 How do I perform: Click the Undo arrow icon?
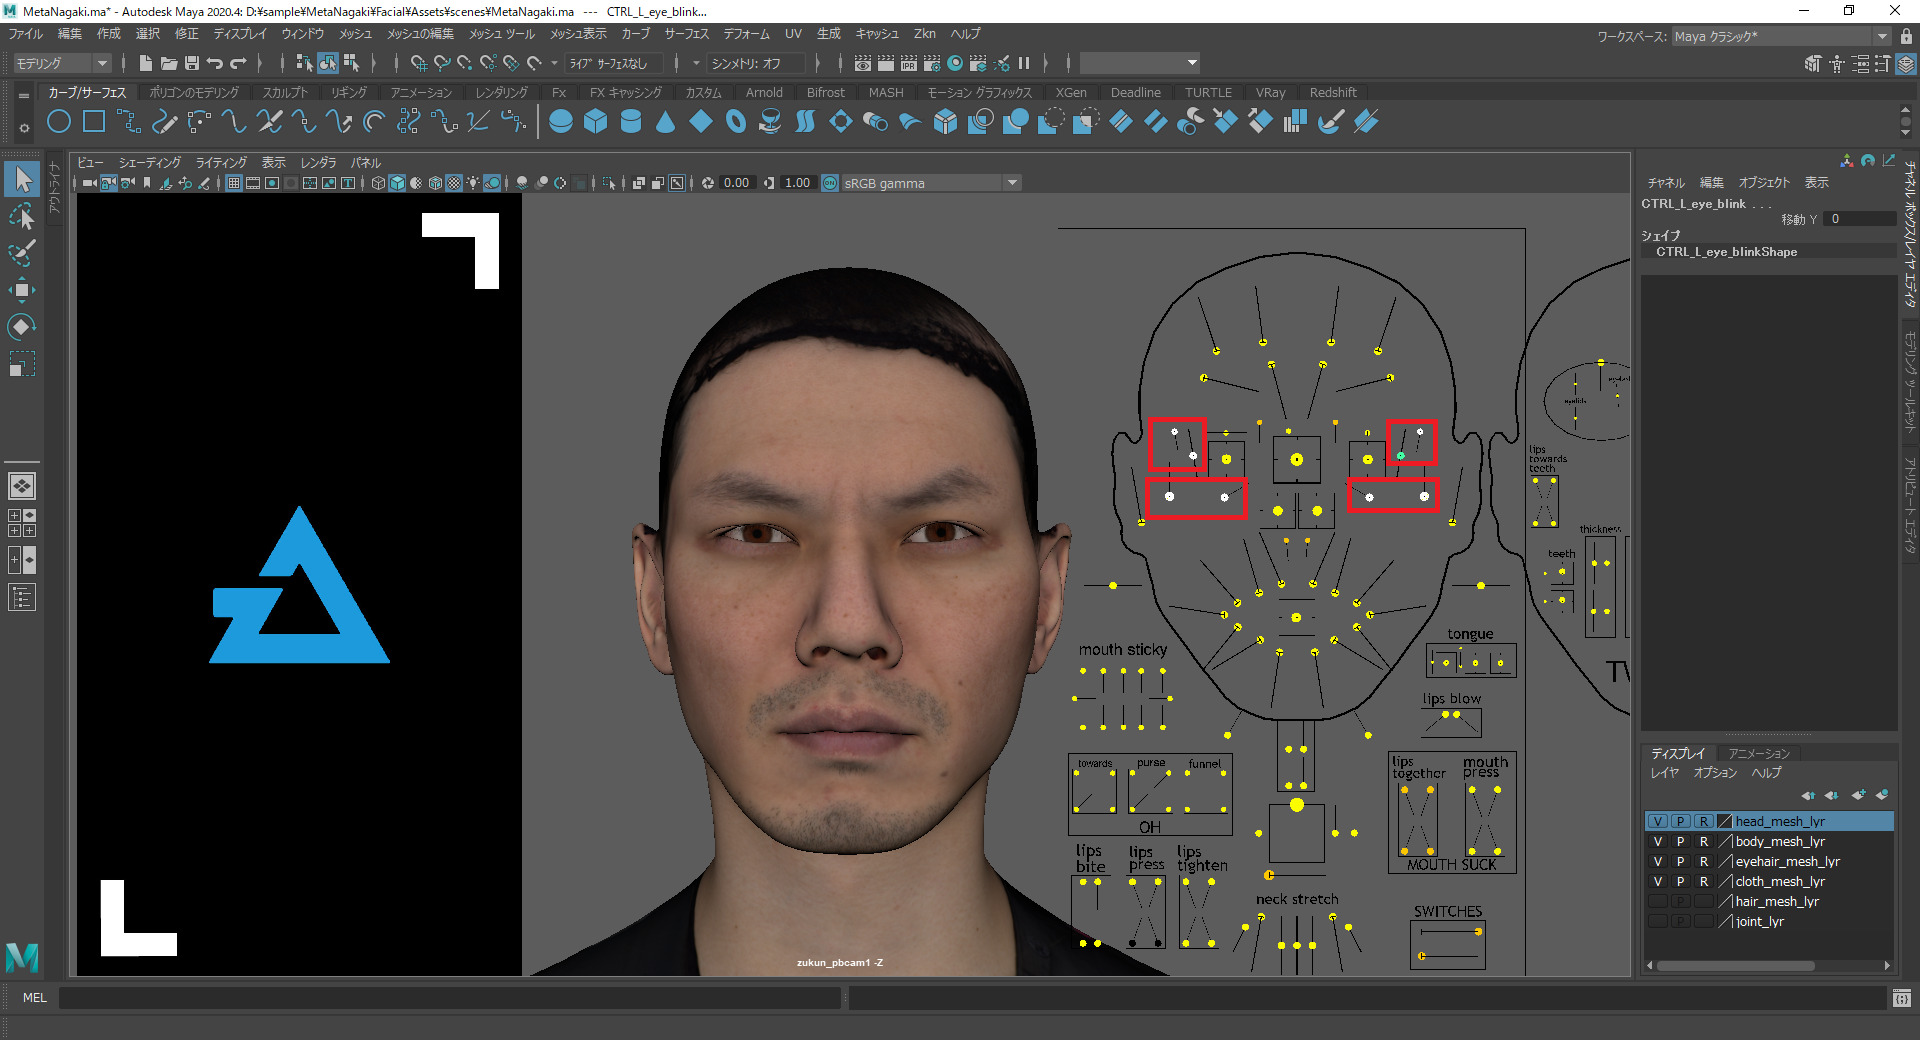(x=215, y=63)
